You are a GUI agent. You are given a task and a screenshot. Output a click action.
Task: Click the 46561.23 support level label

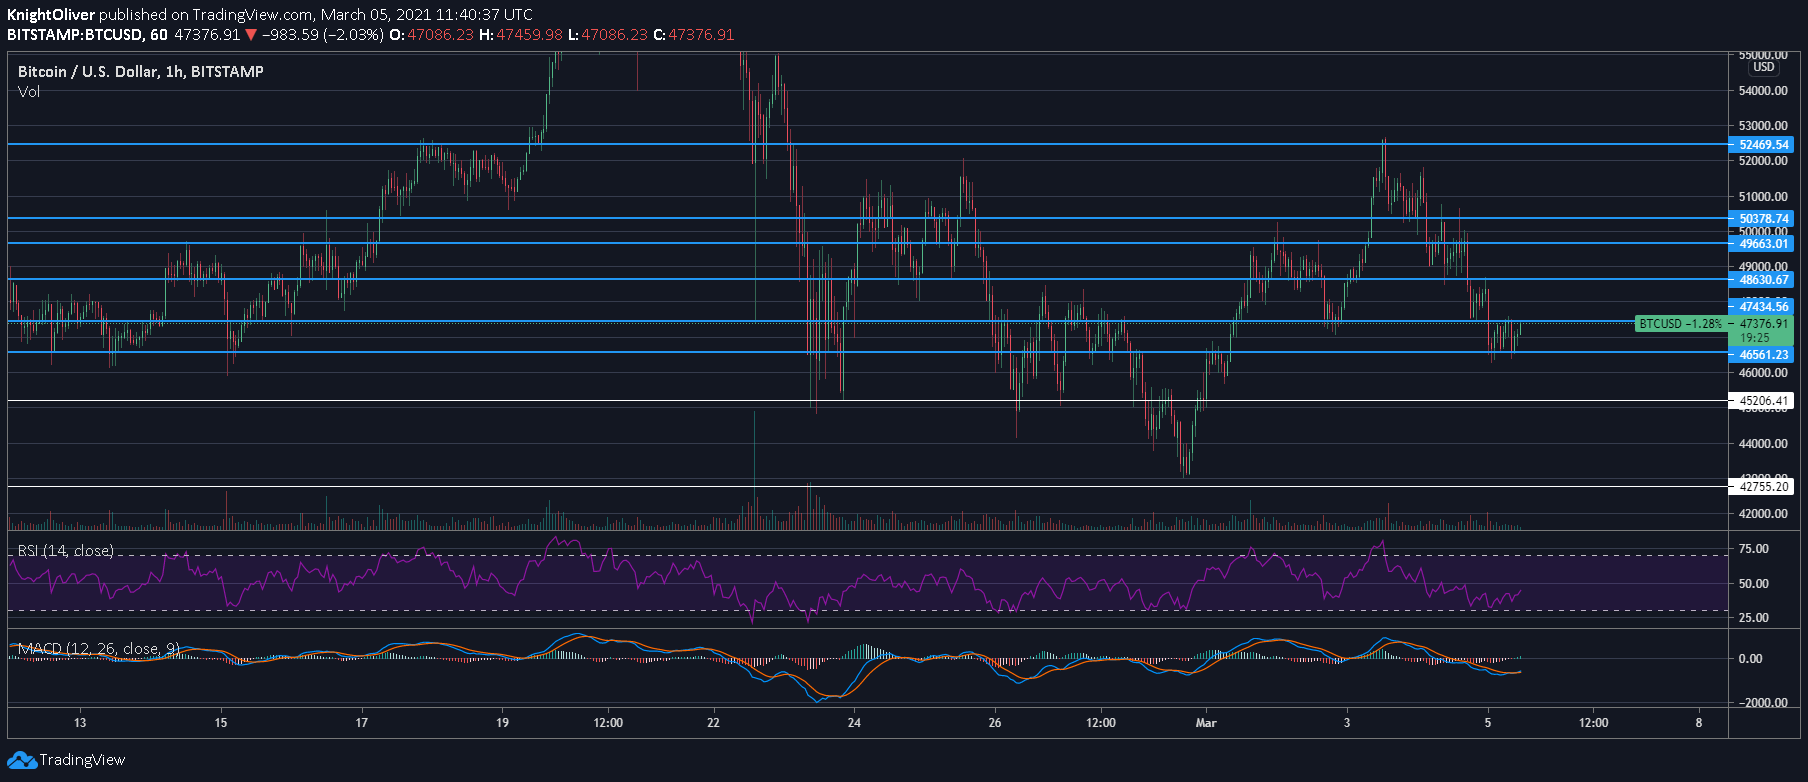[x=1761, y=355]
